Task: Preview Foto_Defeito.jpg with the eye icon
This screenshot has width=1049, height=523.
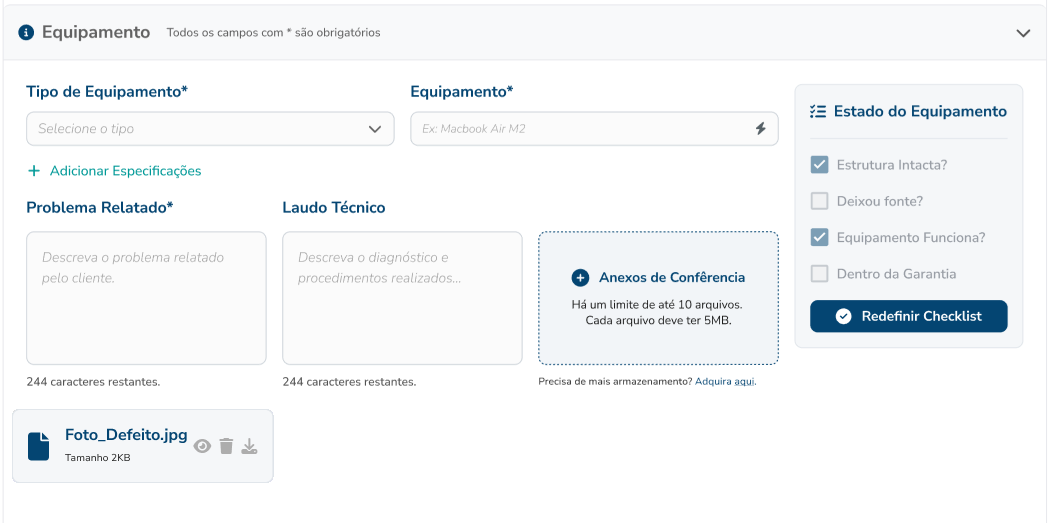Action: click(x=202, y=446)
